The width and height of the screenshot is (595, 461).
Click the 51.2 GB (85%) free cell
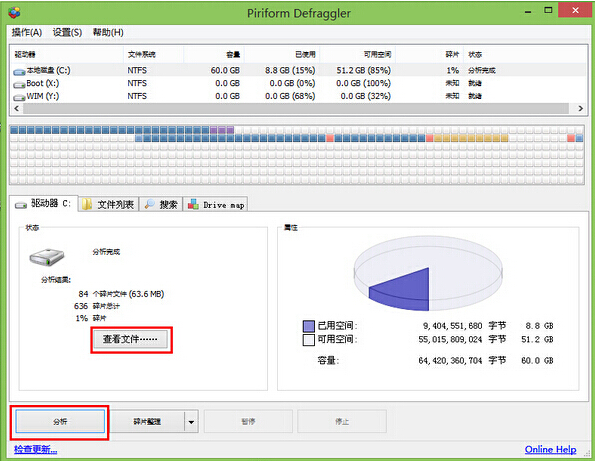(364, 71)
